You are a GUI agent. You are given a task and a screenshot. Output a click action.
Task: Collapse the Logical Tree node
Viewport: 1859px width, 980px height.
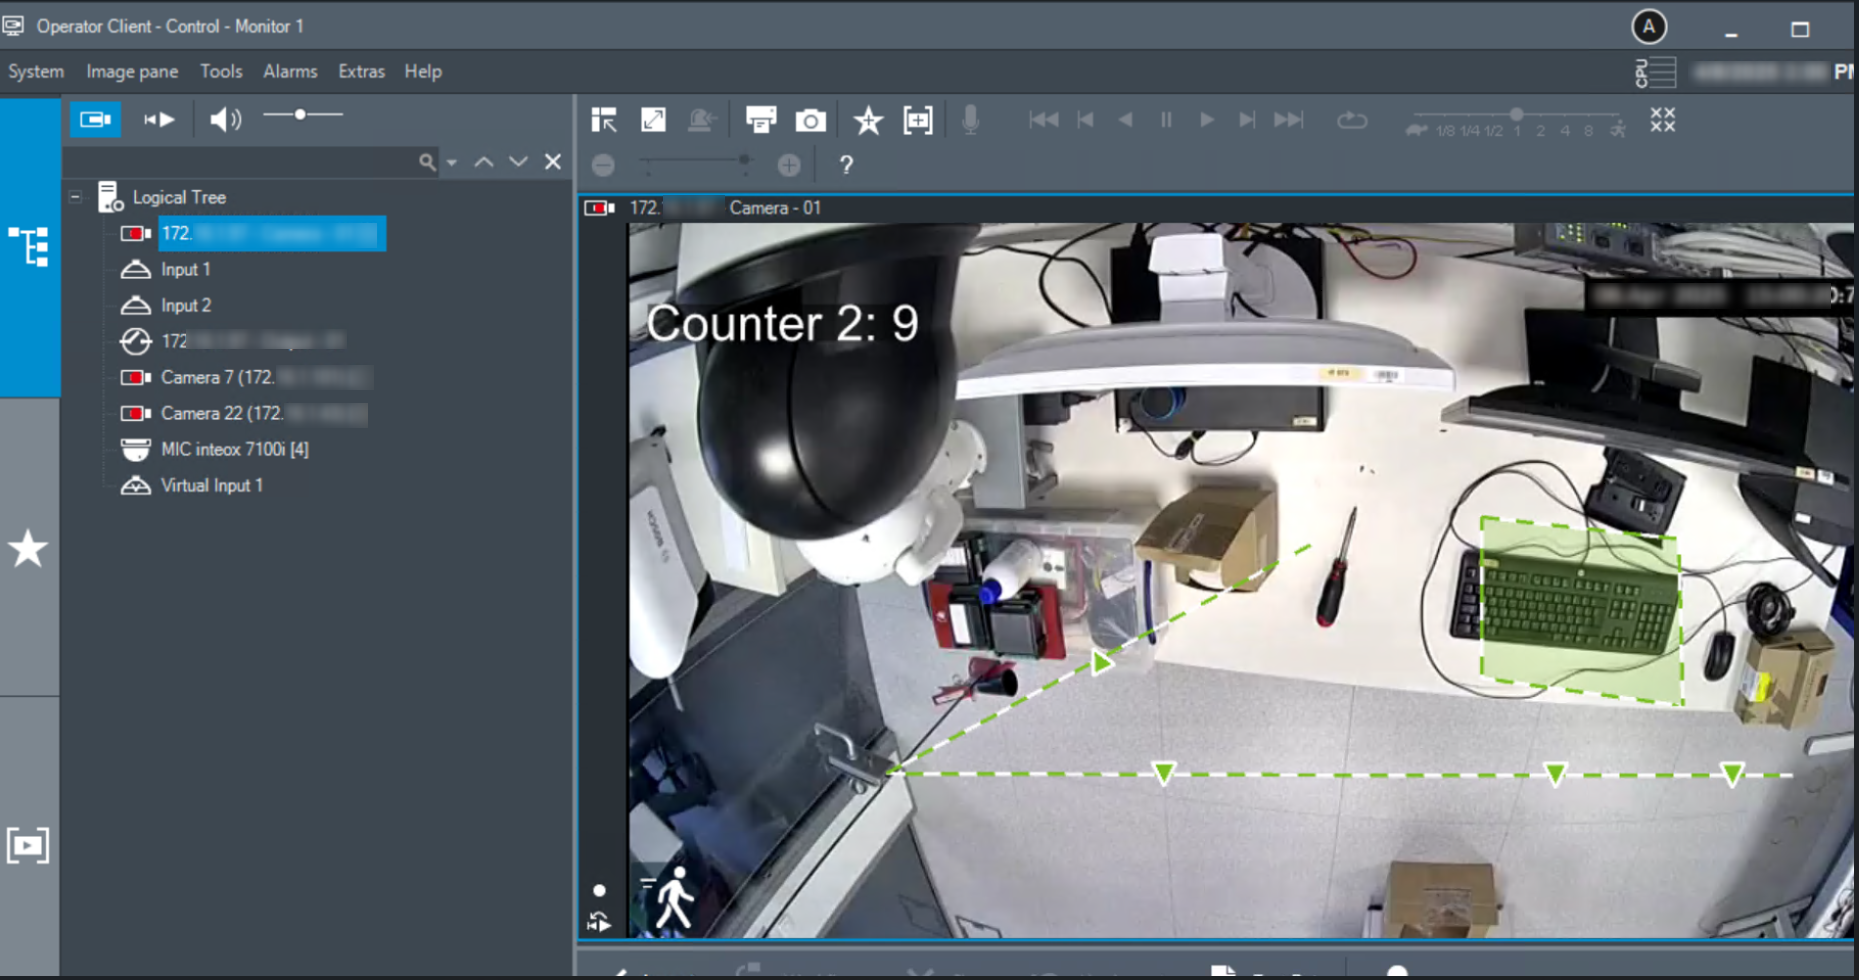tap(75, 197)
